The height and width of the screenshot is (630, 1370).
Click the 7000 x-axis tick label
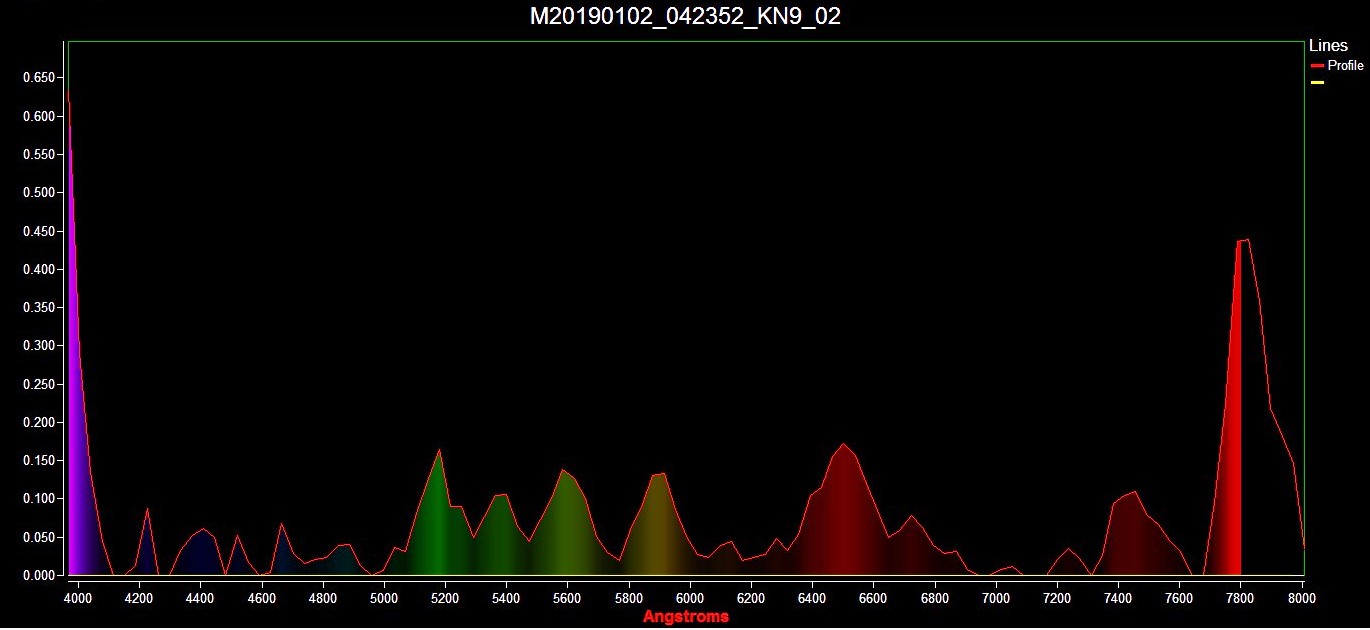click(996, 598)
